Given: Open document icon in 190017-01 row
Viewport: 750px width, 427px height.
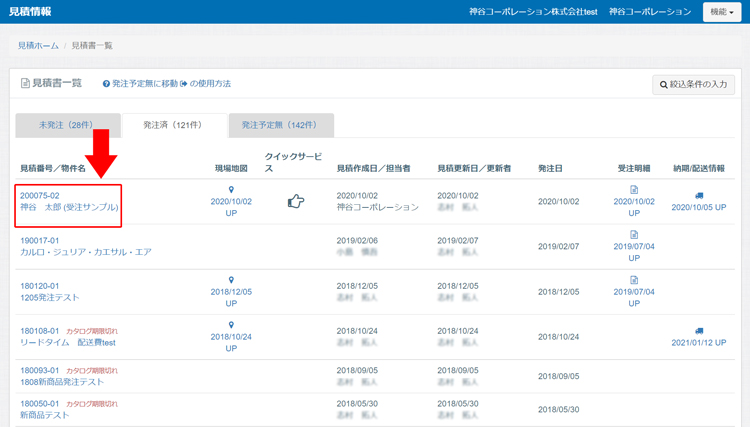Looking at the screenshot, I should click(634, 235).
